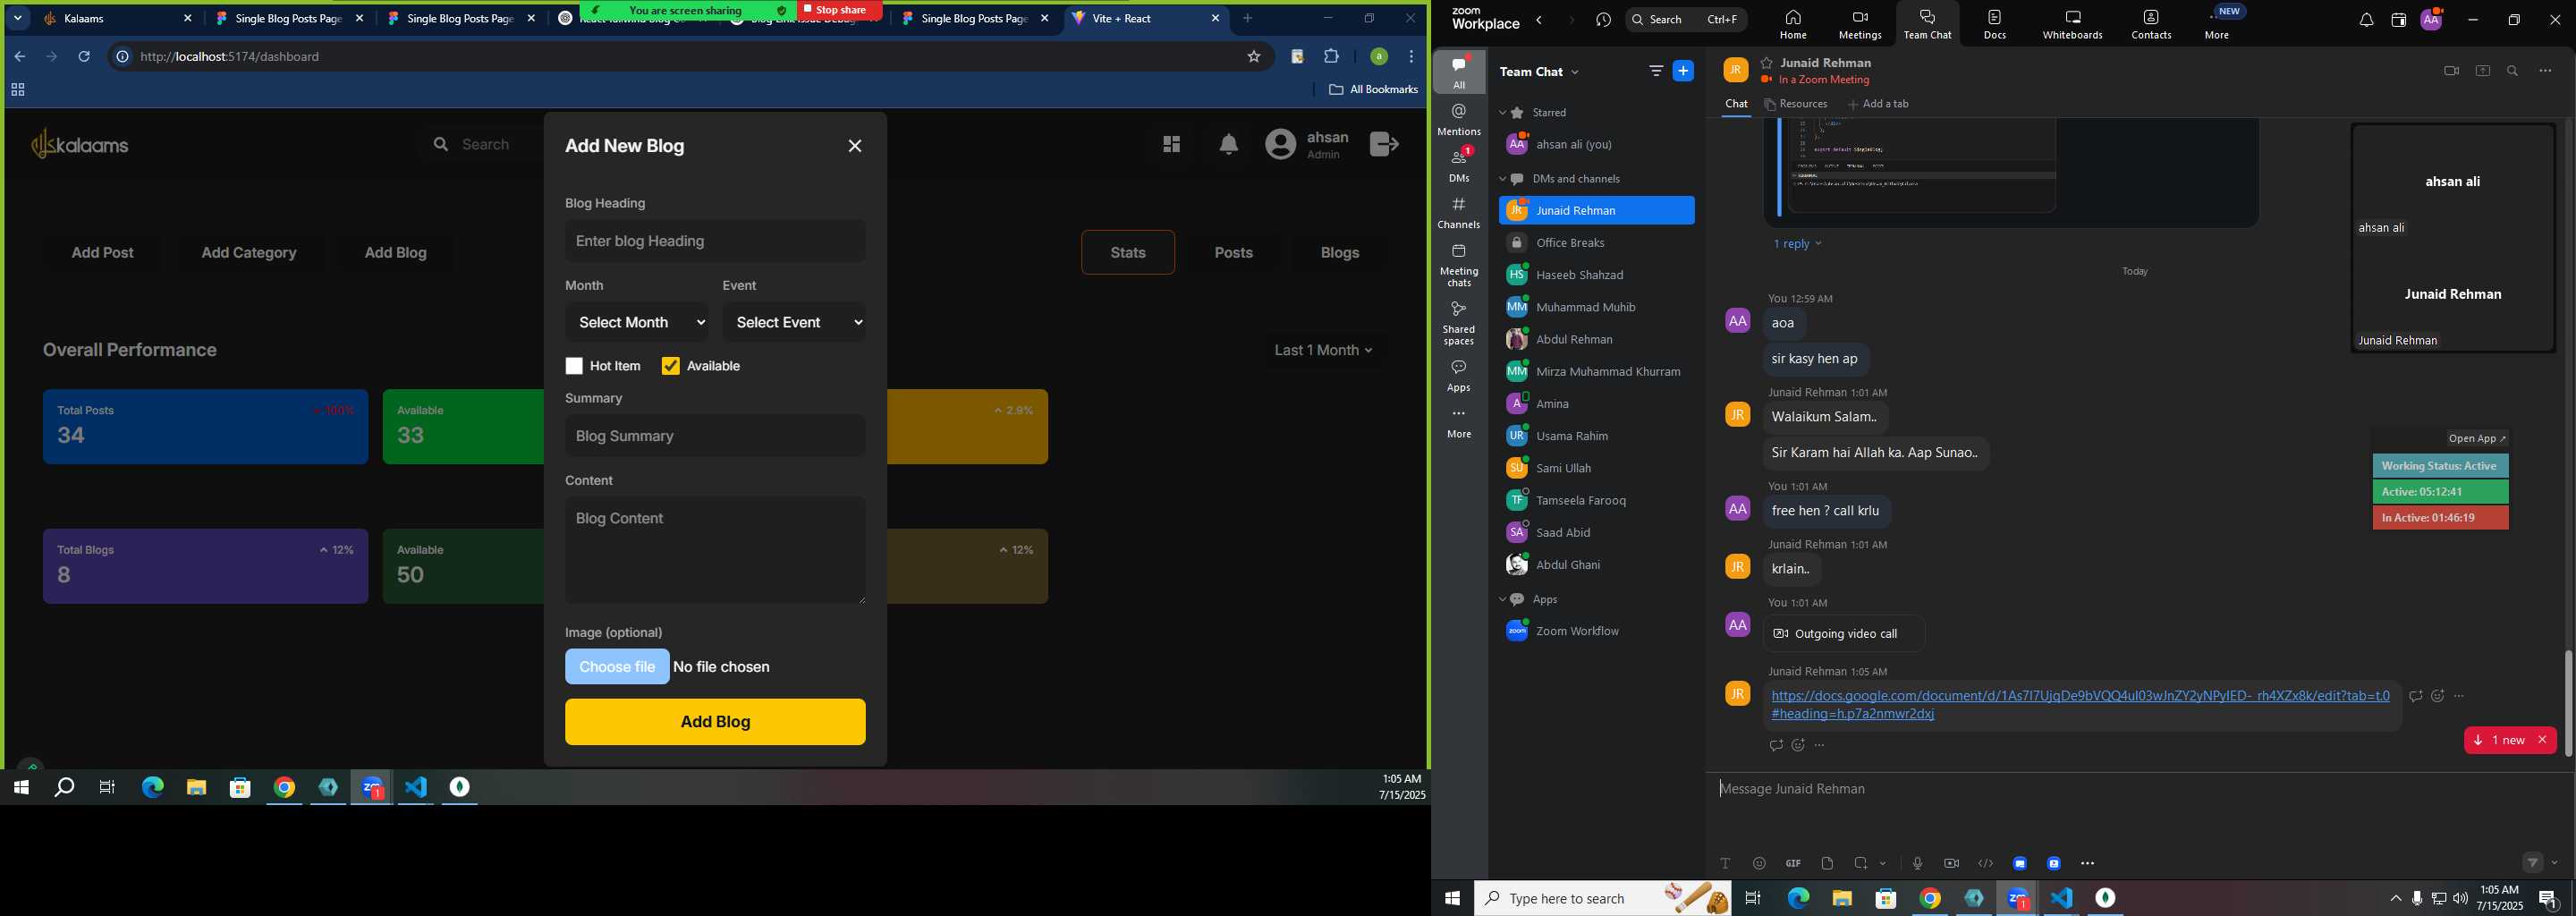Open Chrome extensions puzzle icon

point(1332,57)
